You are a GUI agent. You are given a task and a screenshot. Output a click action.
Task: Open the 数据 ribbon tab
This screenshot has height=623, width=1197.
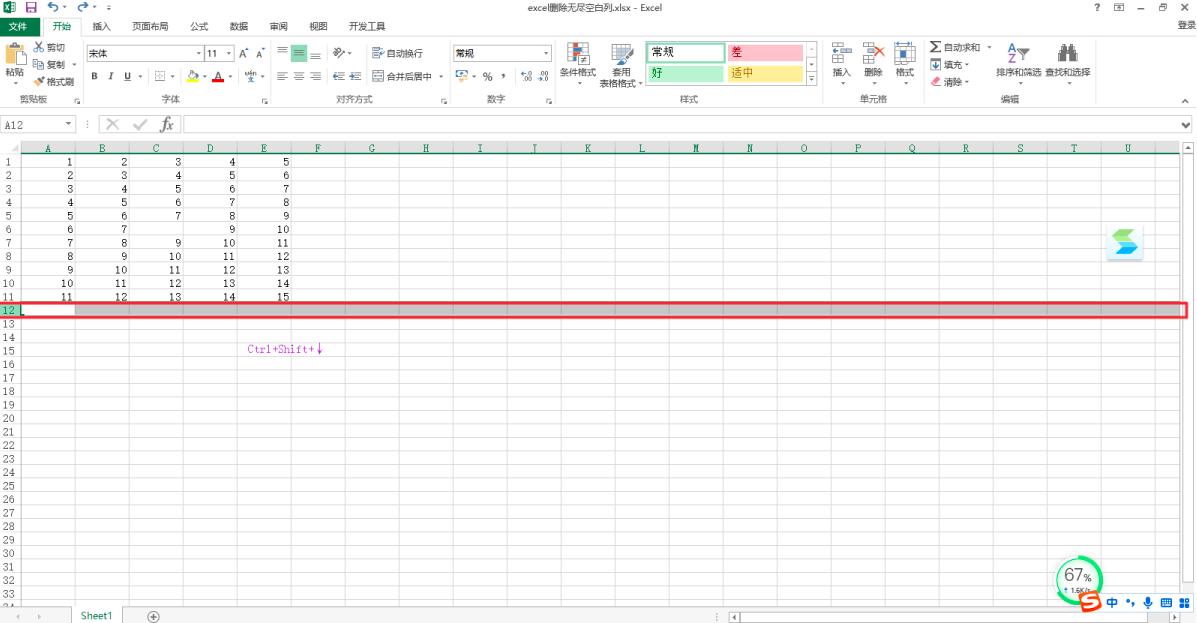[x=238, y=26]
